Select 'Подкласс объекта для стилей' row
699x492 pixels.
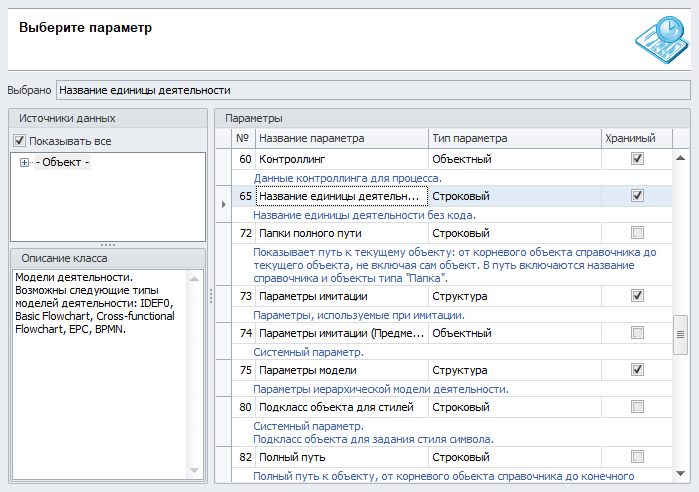[341, 407]
